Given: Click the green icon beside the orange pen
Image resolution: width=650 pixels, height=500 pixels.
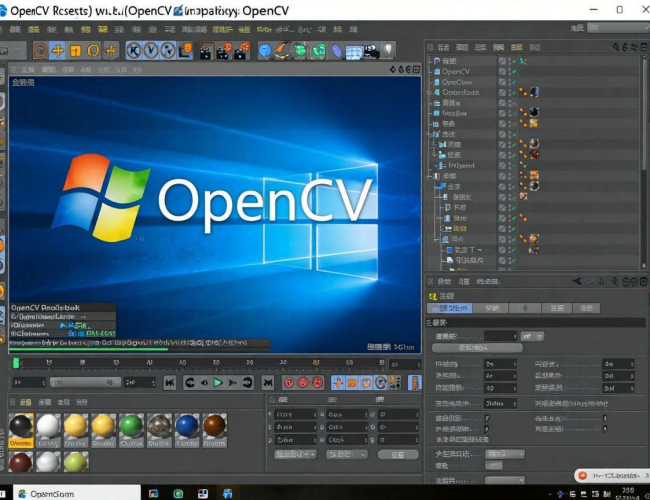Looking at the screenshot, I should coord(301,51).
